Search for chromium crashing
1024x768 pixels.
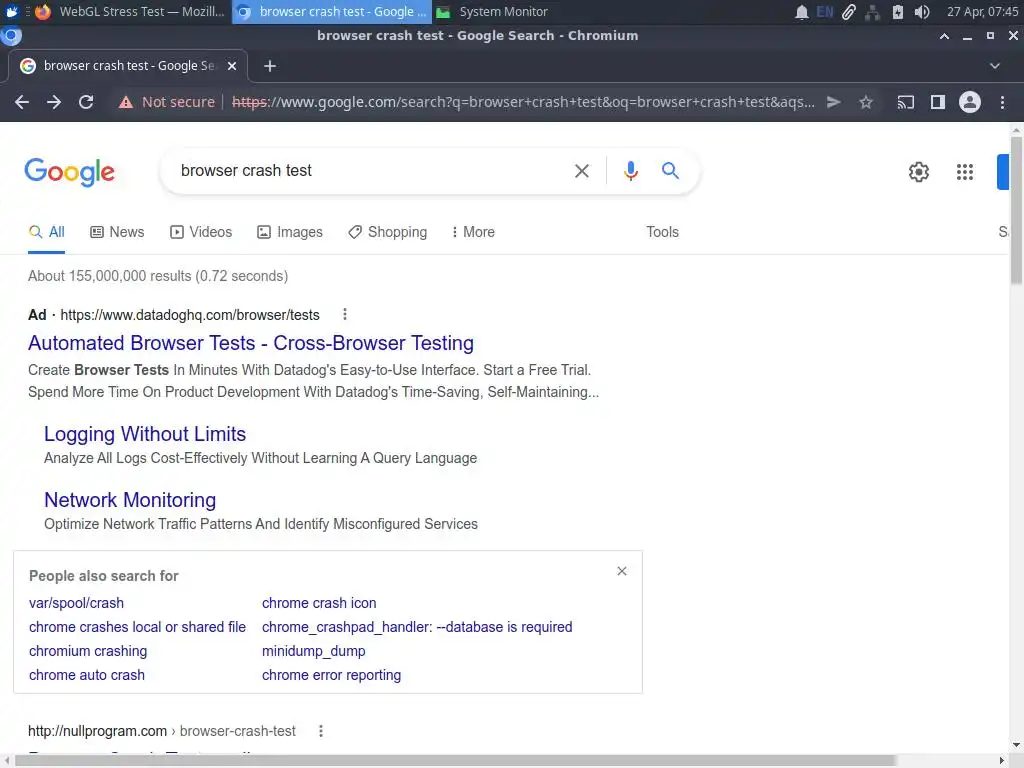pyautogui.click(x=88, y=651)
